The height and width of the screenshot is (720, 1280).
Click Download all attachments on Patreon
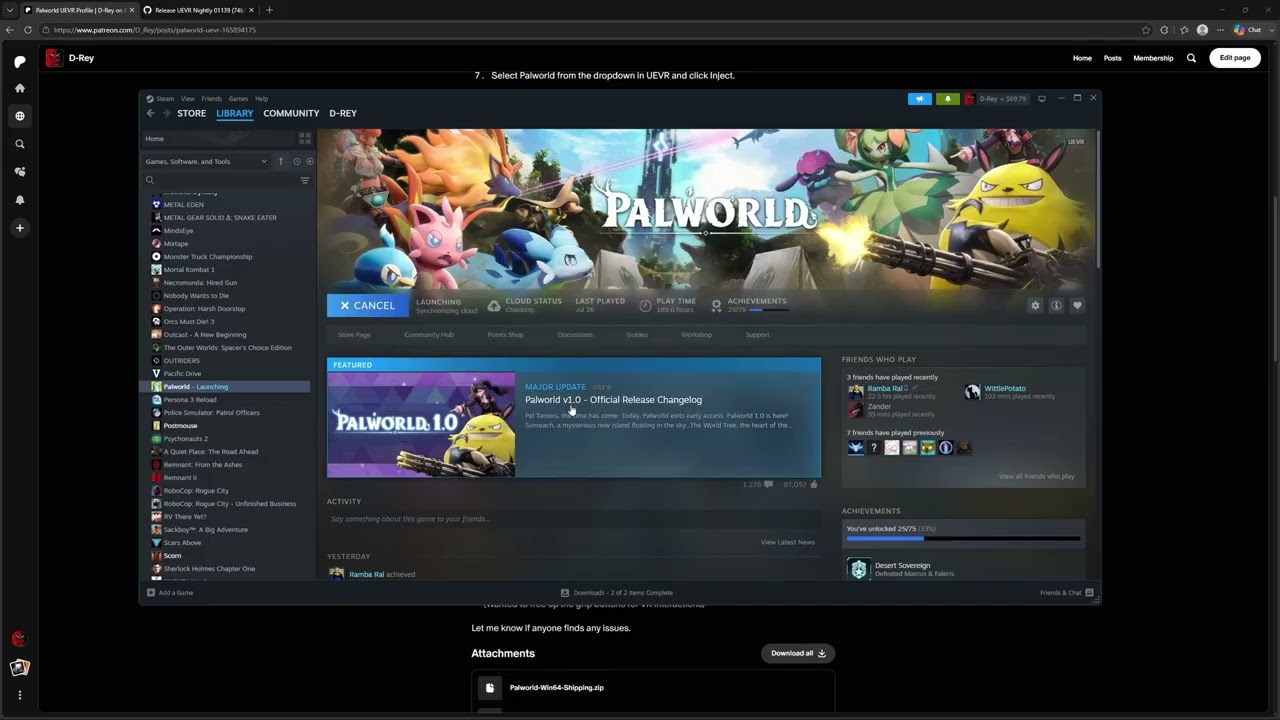(x=797, y=653)
